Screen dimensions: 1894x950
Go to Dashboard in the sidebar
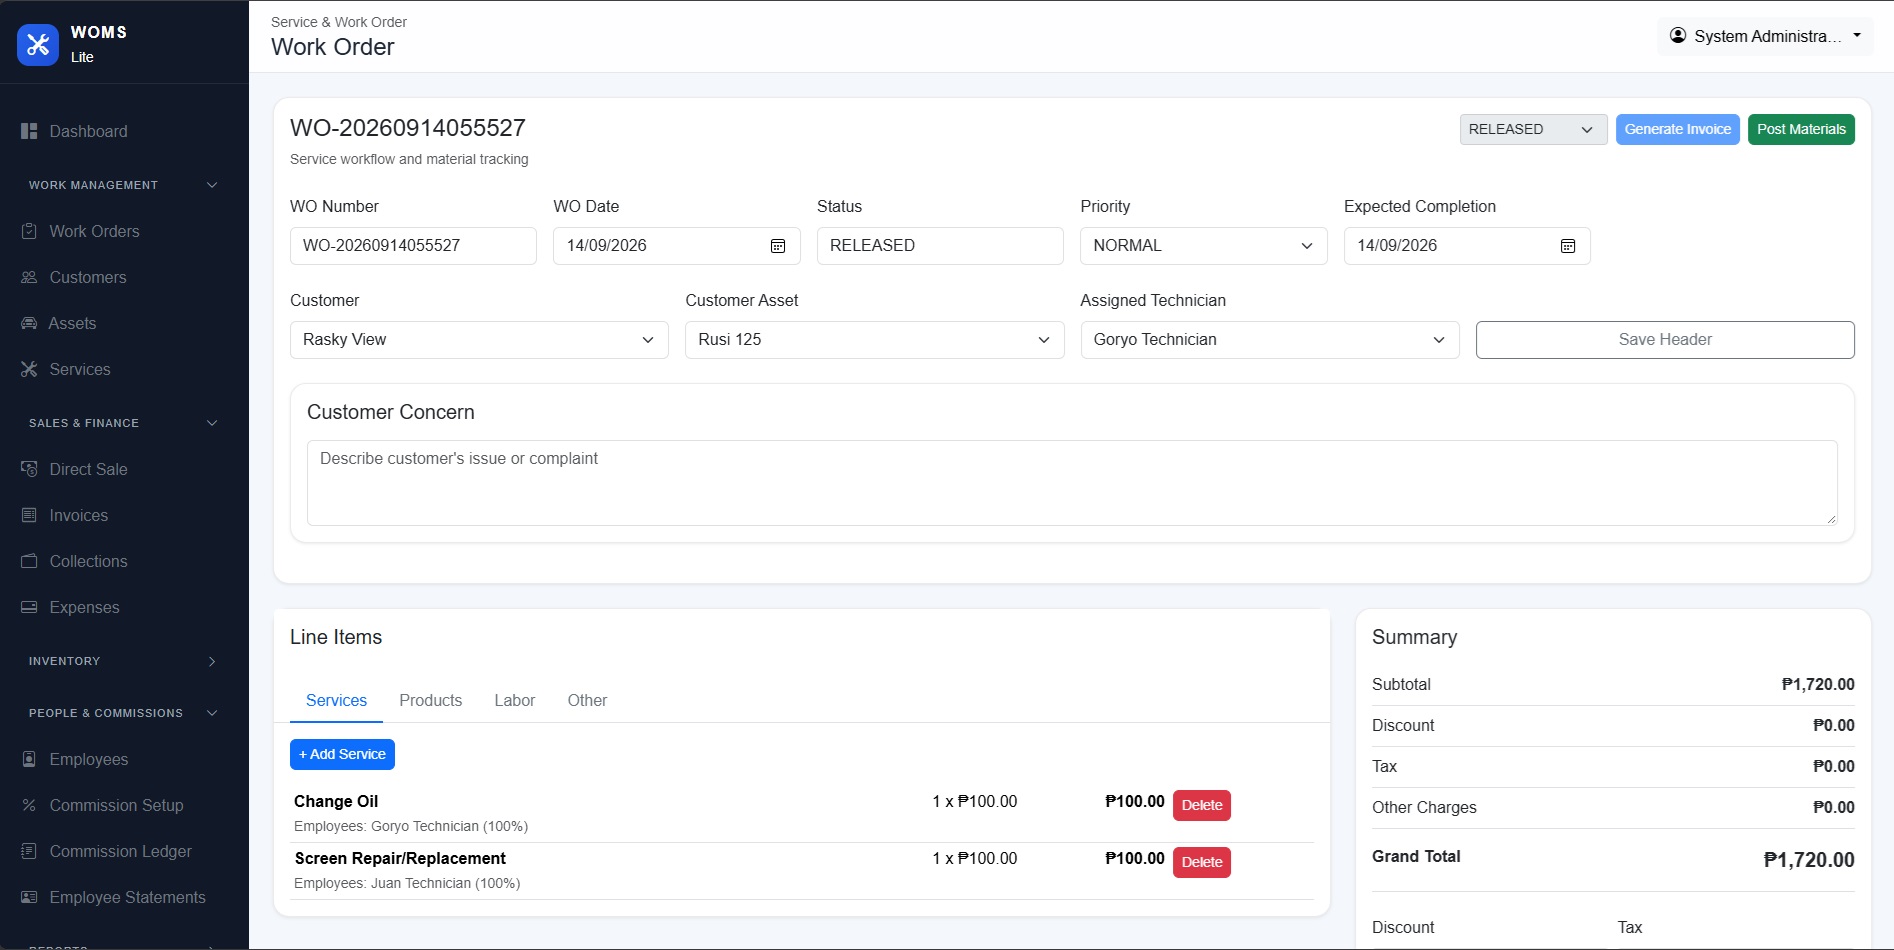coord(89,131)
